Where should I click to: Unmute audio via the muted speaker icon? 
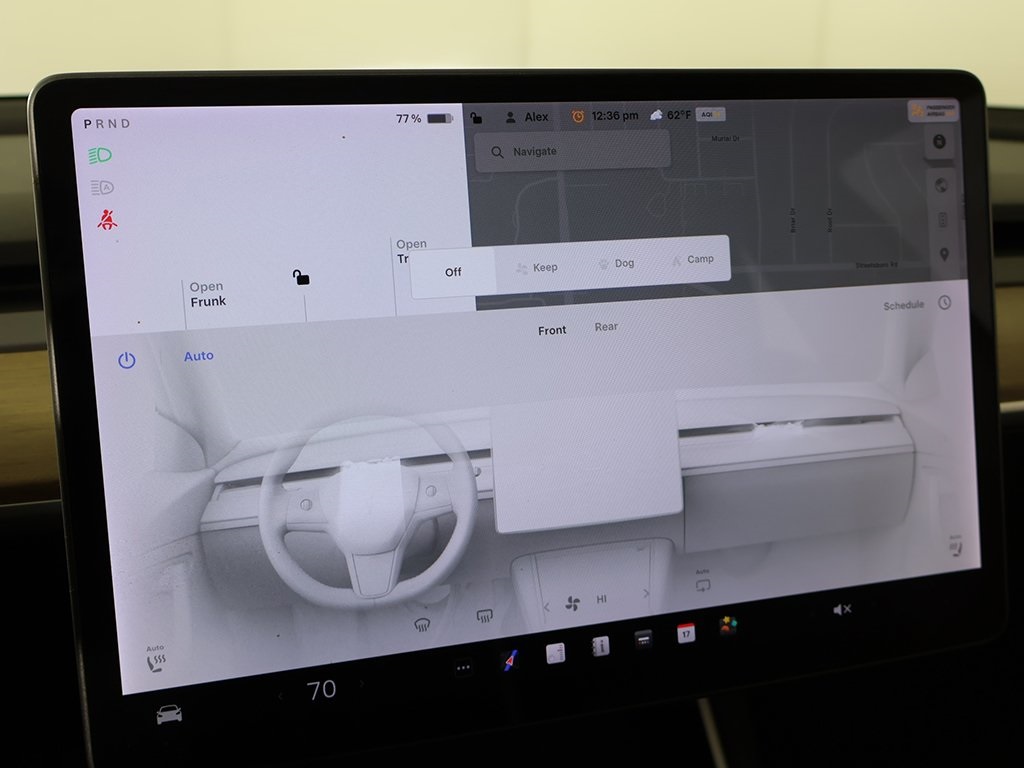point(842,609)
